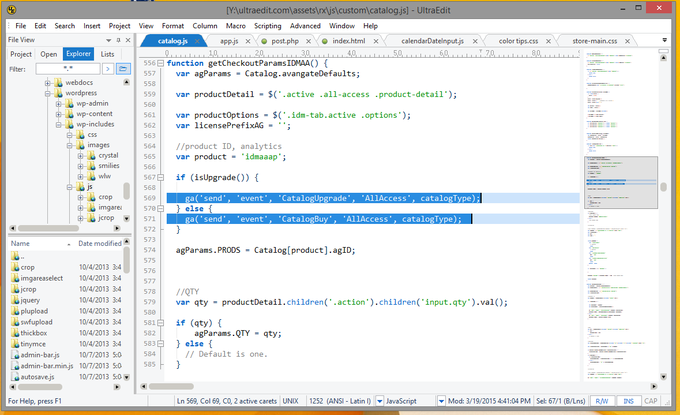
Task: Switch to the Open tab in File View
Action: tap(49, 54)
